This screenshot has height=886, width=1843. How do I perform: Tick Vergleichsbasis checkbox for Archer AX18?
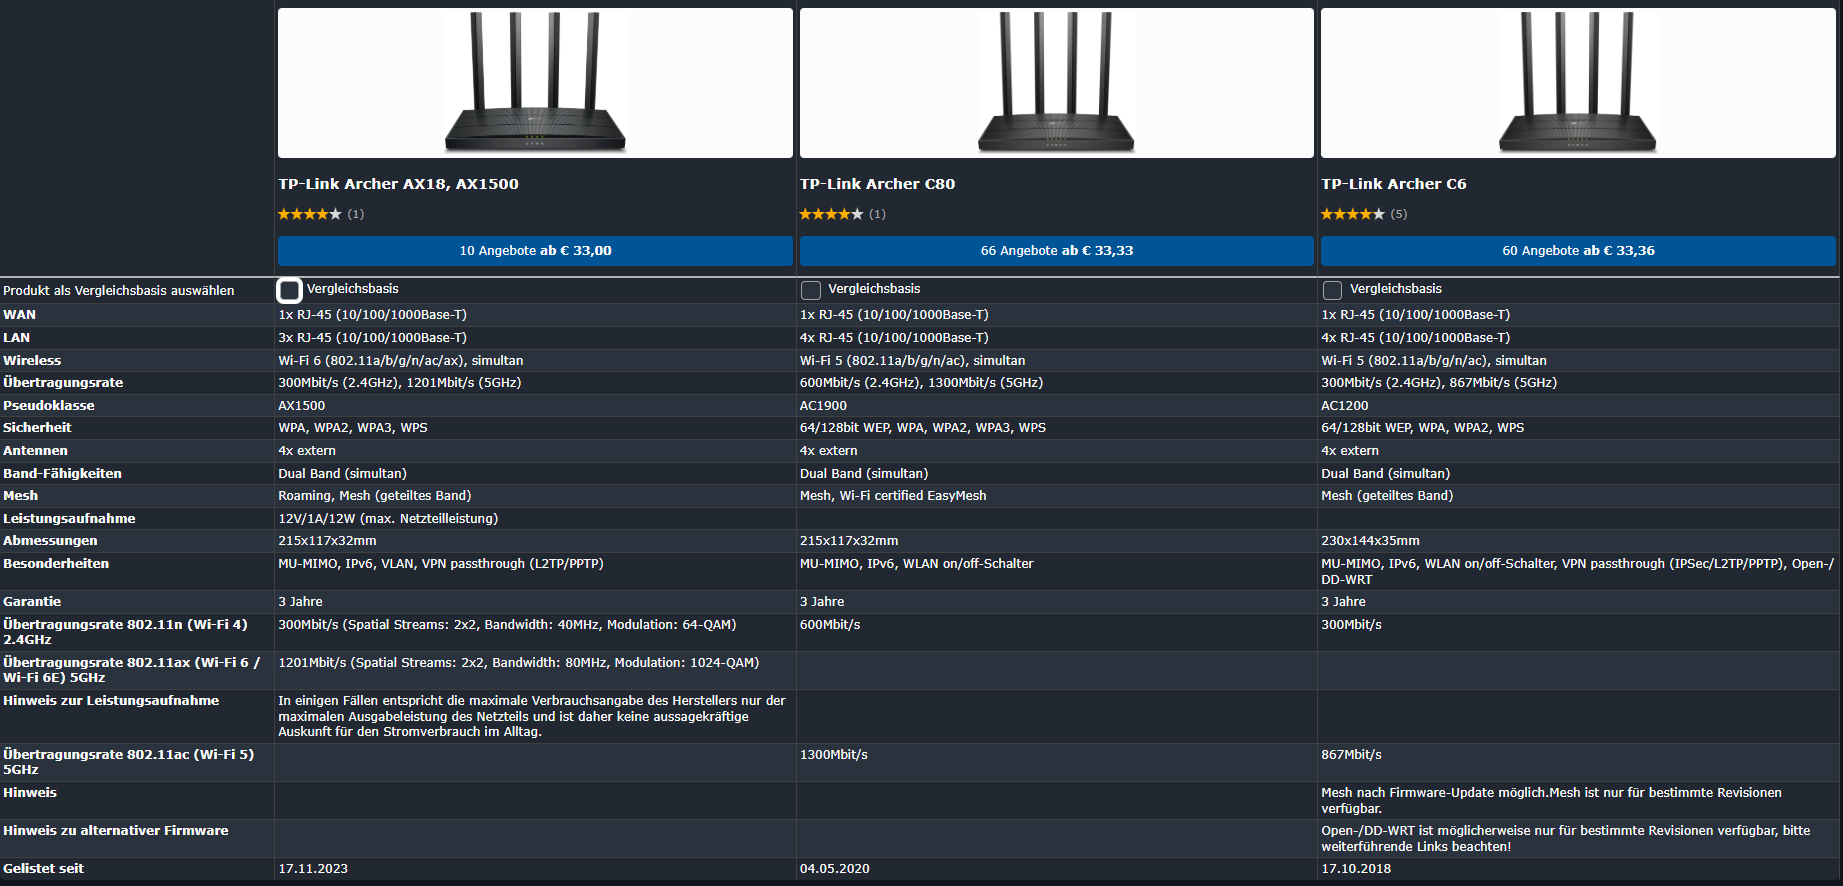tap(289, 290)
